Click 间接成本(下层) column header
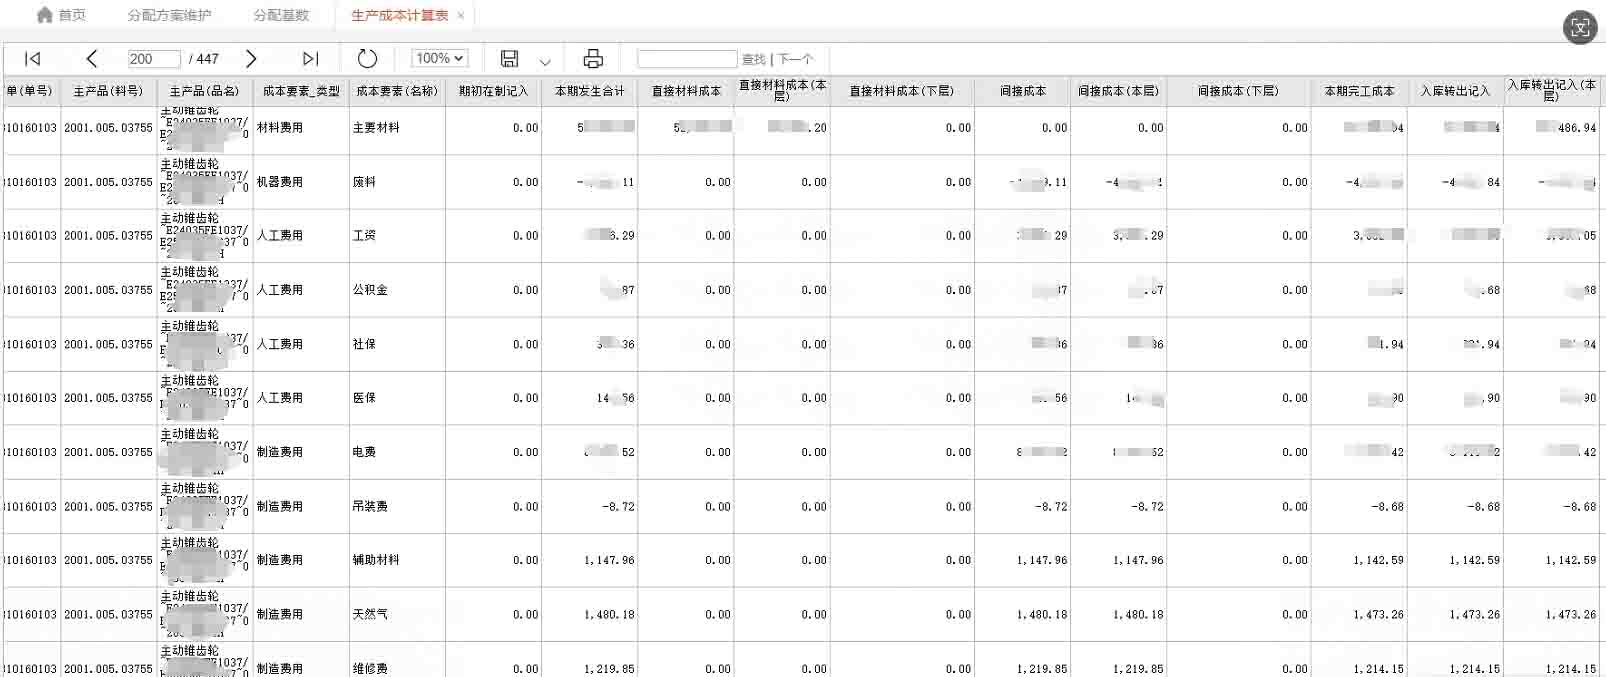The height and width of the screenshot is (677, 1606). pos(1238,91)
